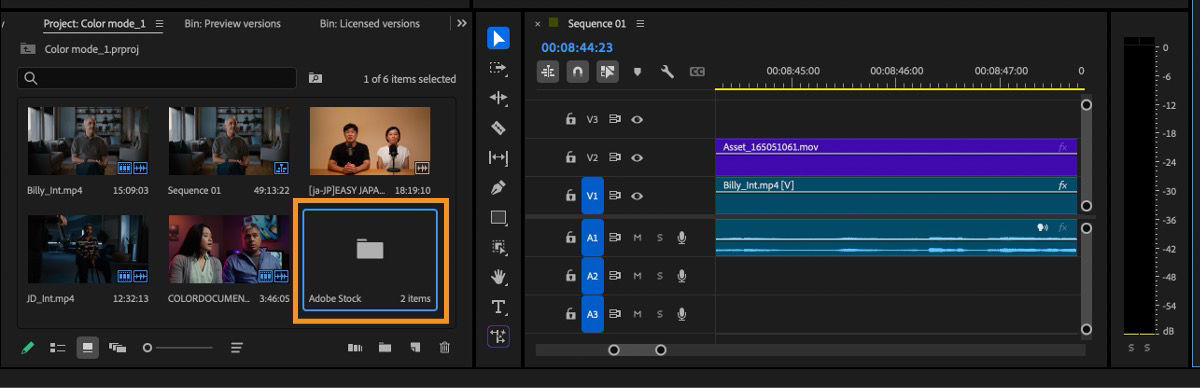Toggle A1 track targeting button

click(592, 238)
